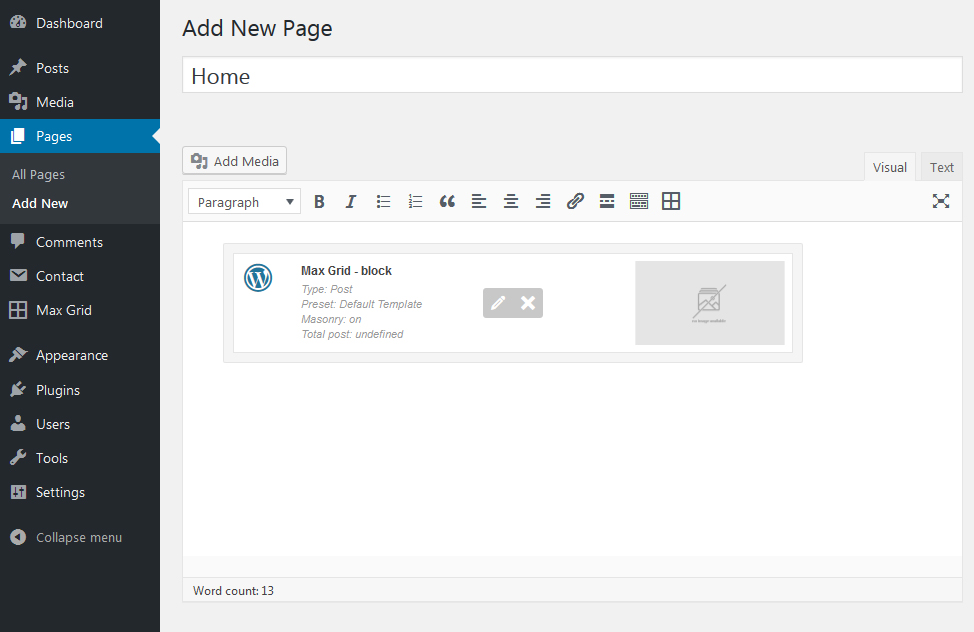Open Posts in the sidebar
The image size is (974, 632).
tap(80, 68)
